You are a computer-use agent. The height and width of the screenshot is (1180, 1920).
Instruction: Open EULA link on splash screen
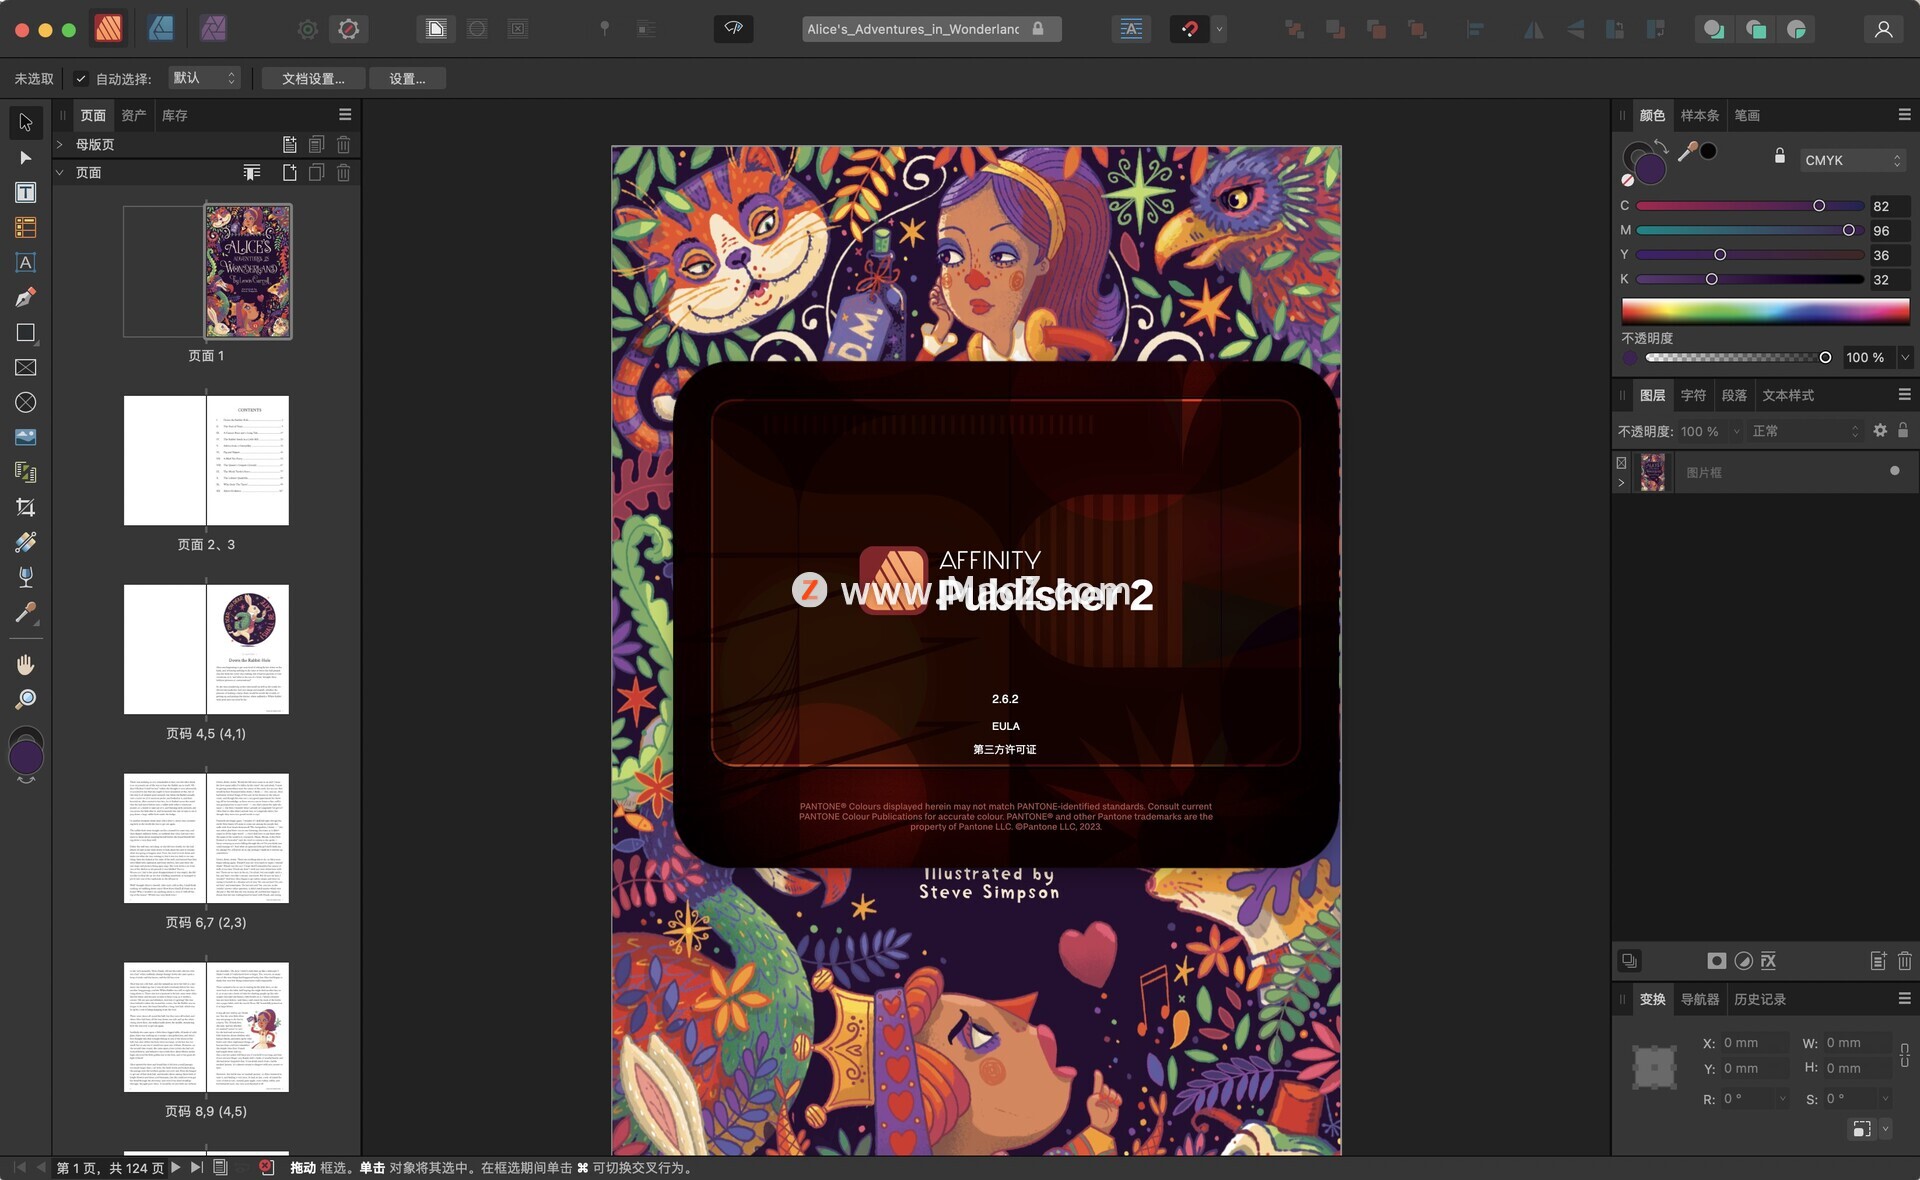click(1005, 726)
